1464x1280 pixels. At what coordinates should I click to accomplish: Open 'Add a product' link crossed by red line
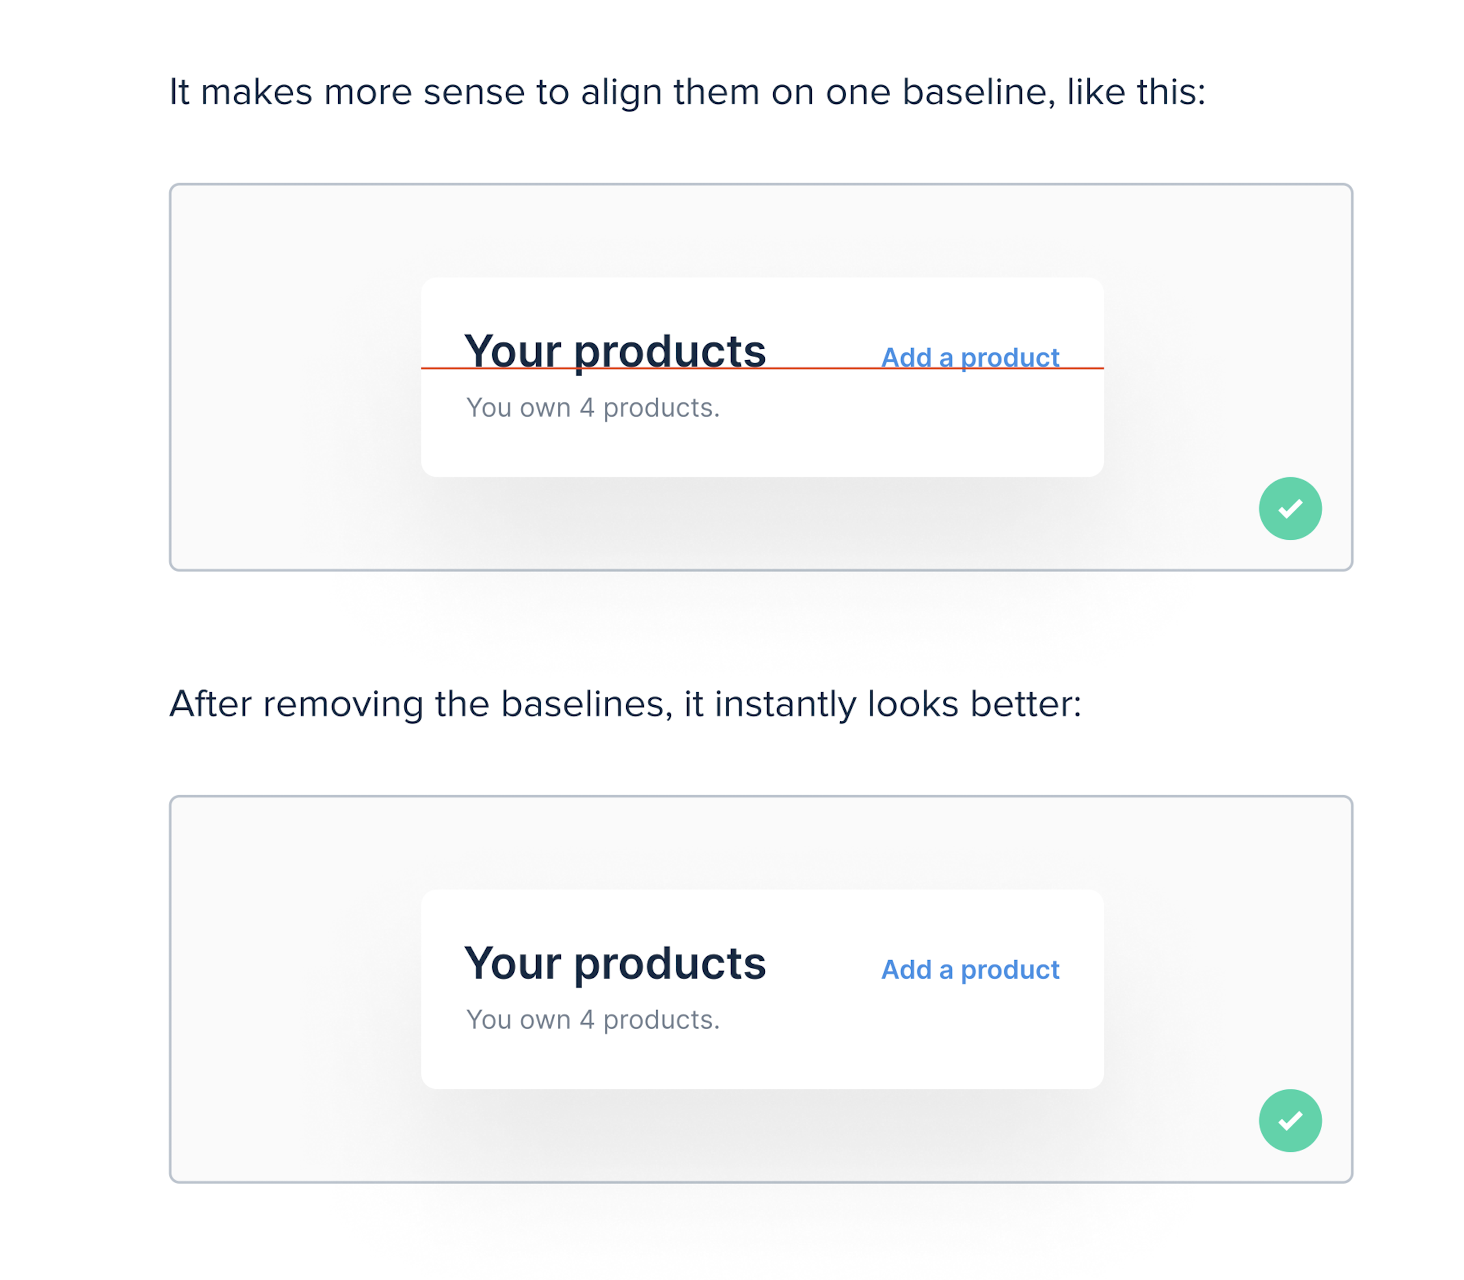pyautogui.click(x=970, y=358)
